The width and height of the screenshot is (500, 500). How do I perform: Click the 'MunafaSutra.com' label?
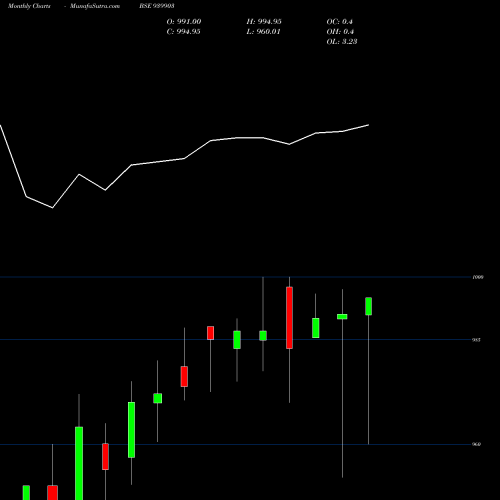[95, 6]
